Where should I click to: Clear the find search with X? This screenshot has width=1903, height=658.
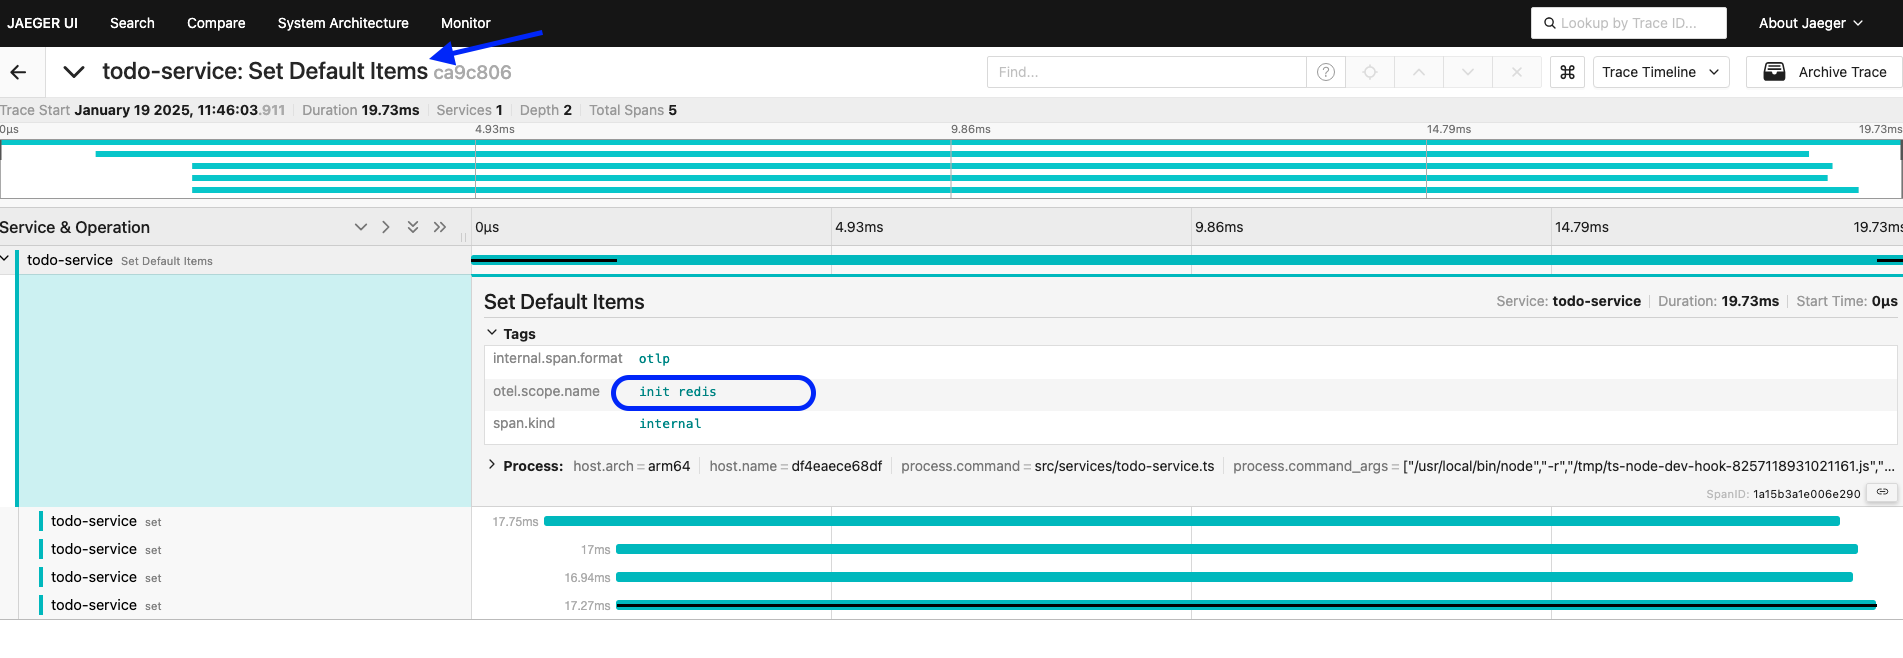click(1516, 72)
